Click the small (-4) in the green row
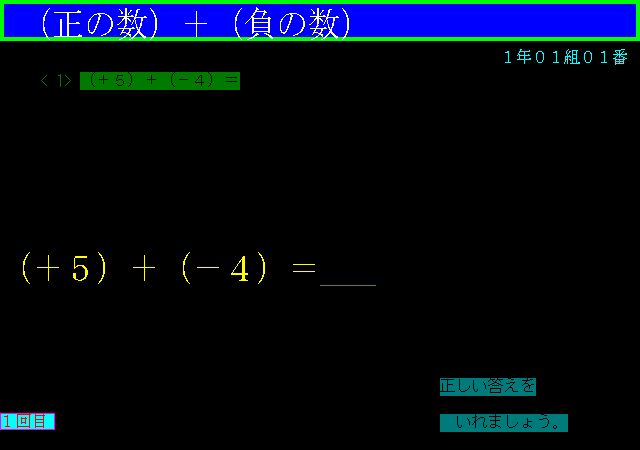Image resolution: width=640 pixels, height=450 pixels. click(x=191, y=81)
